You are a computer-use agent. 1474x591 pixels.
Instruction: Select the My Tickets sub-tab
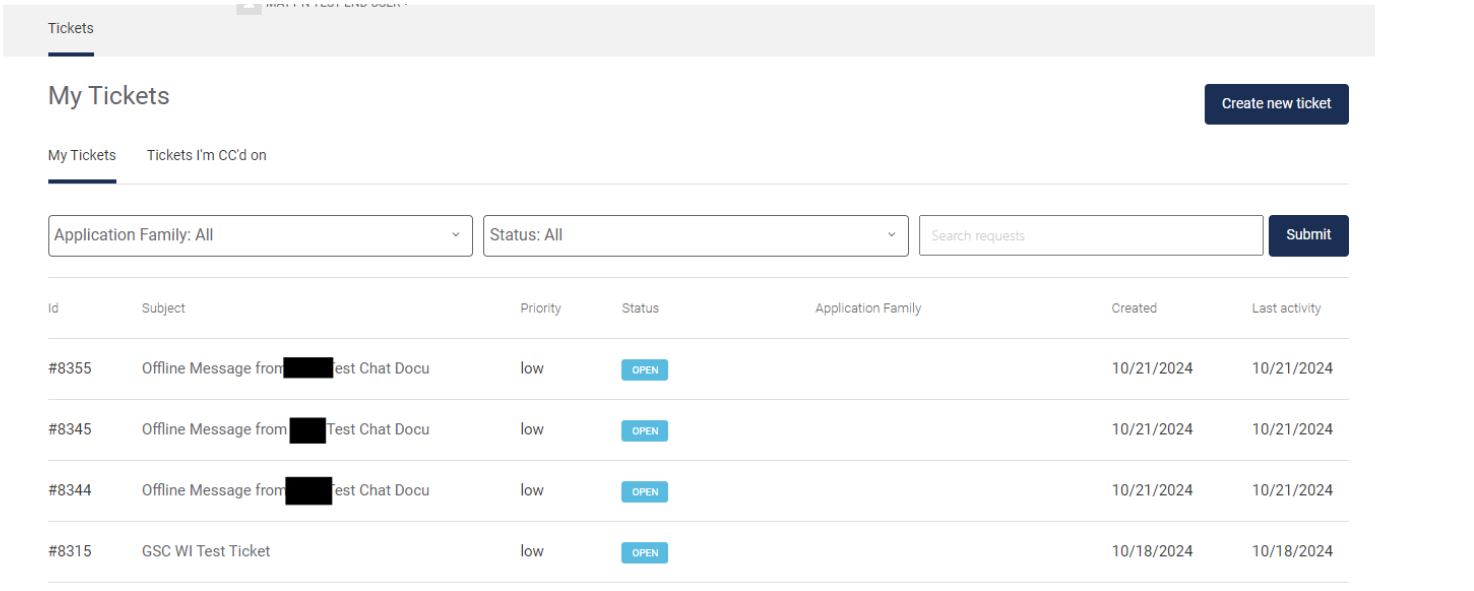82,155
